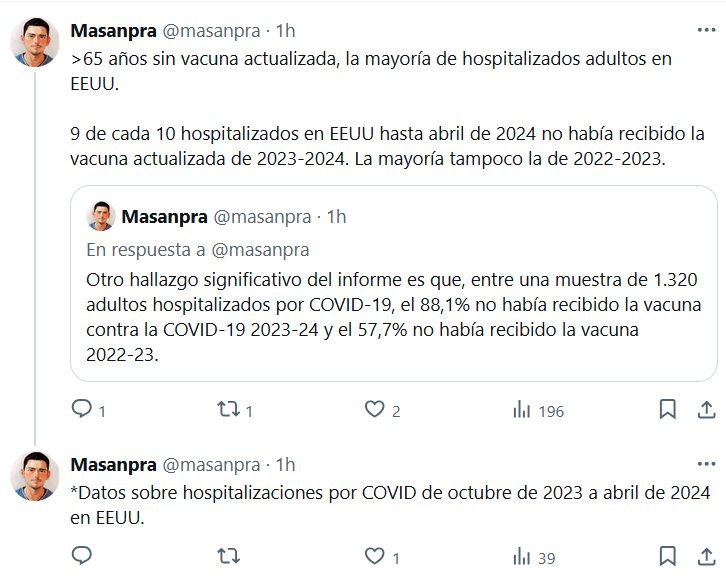
Task: Share the last tweet about EEUU data
Action: click(704, 557)
